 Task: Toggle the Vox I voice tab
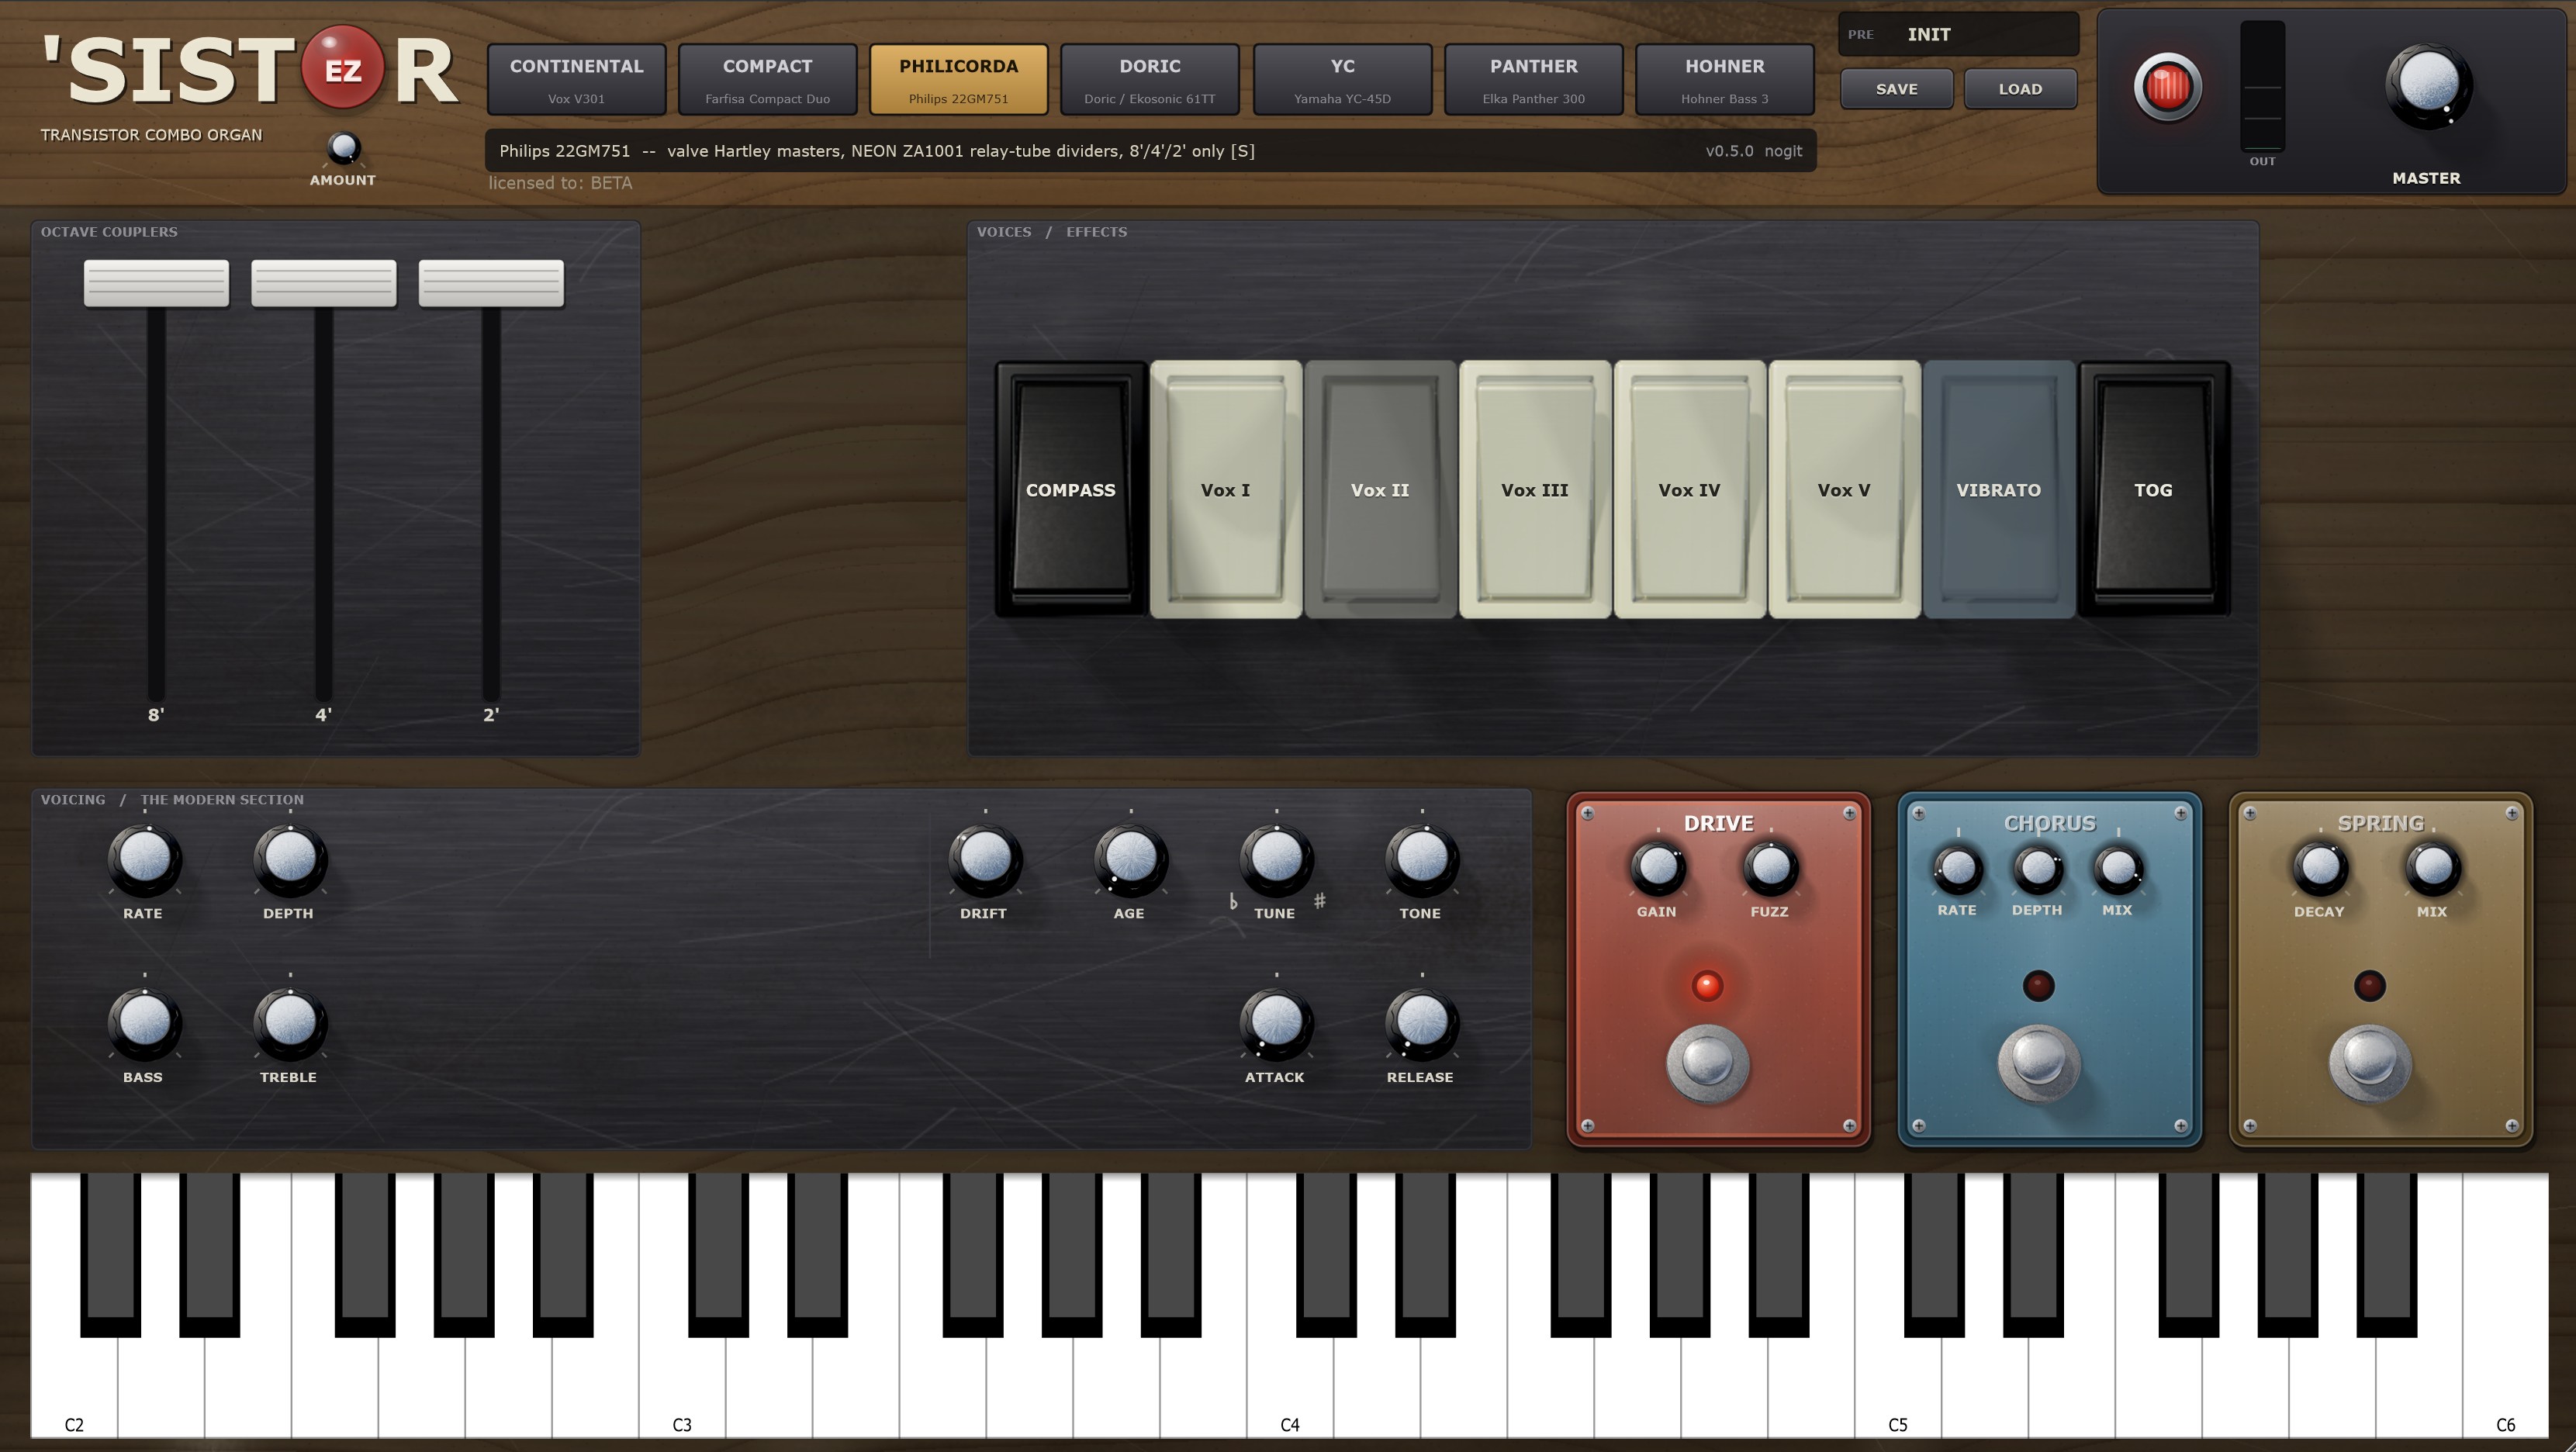click(1226, 489)
